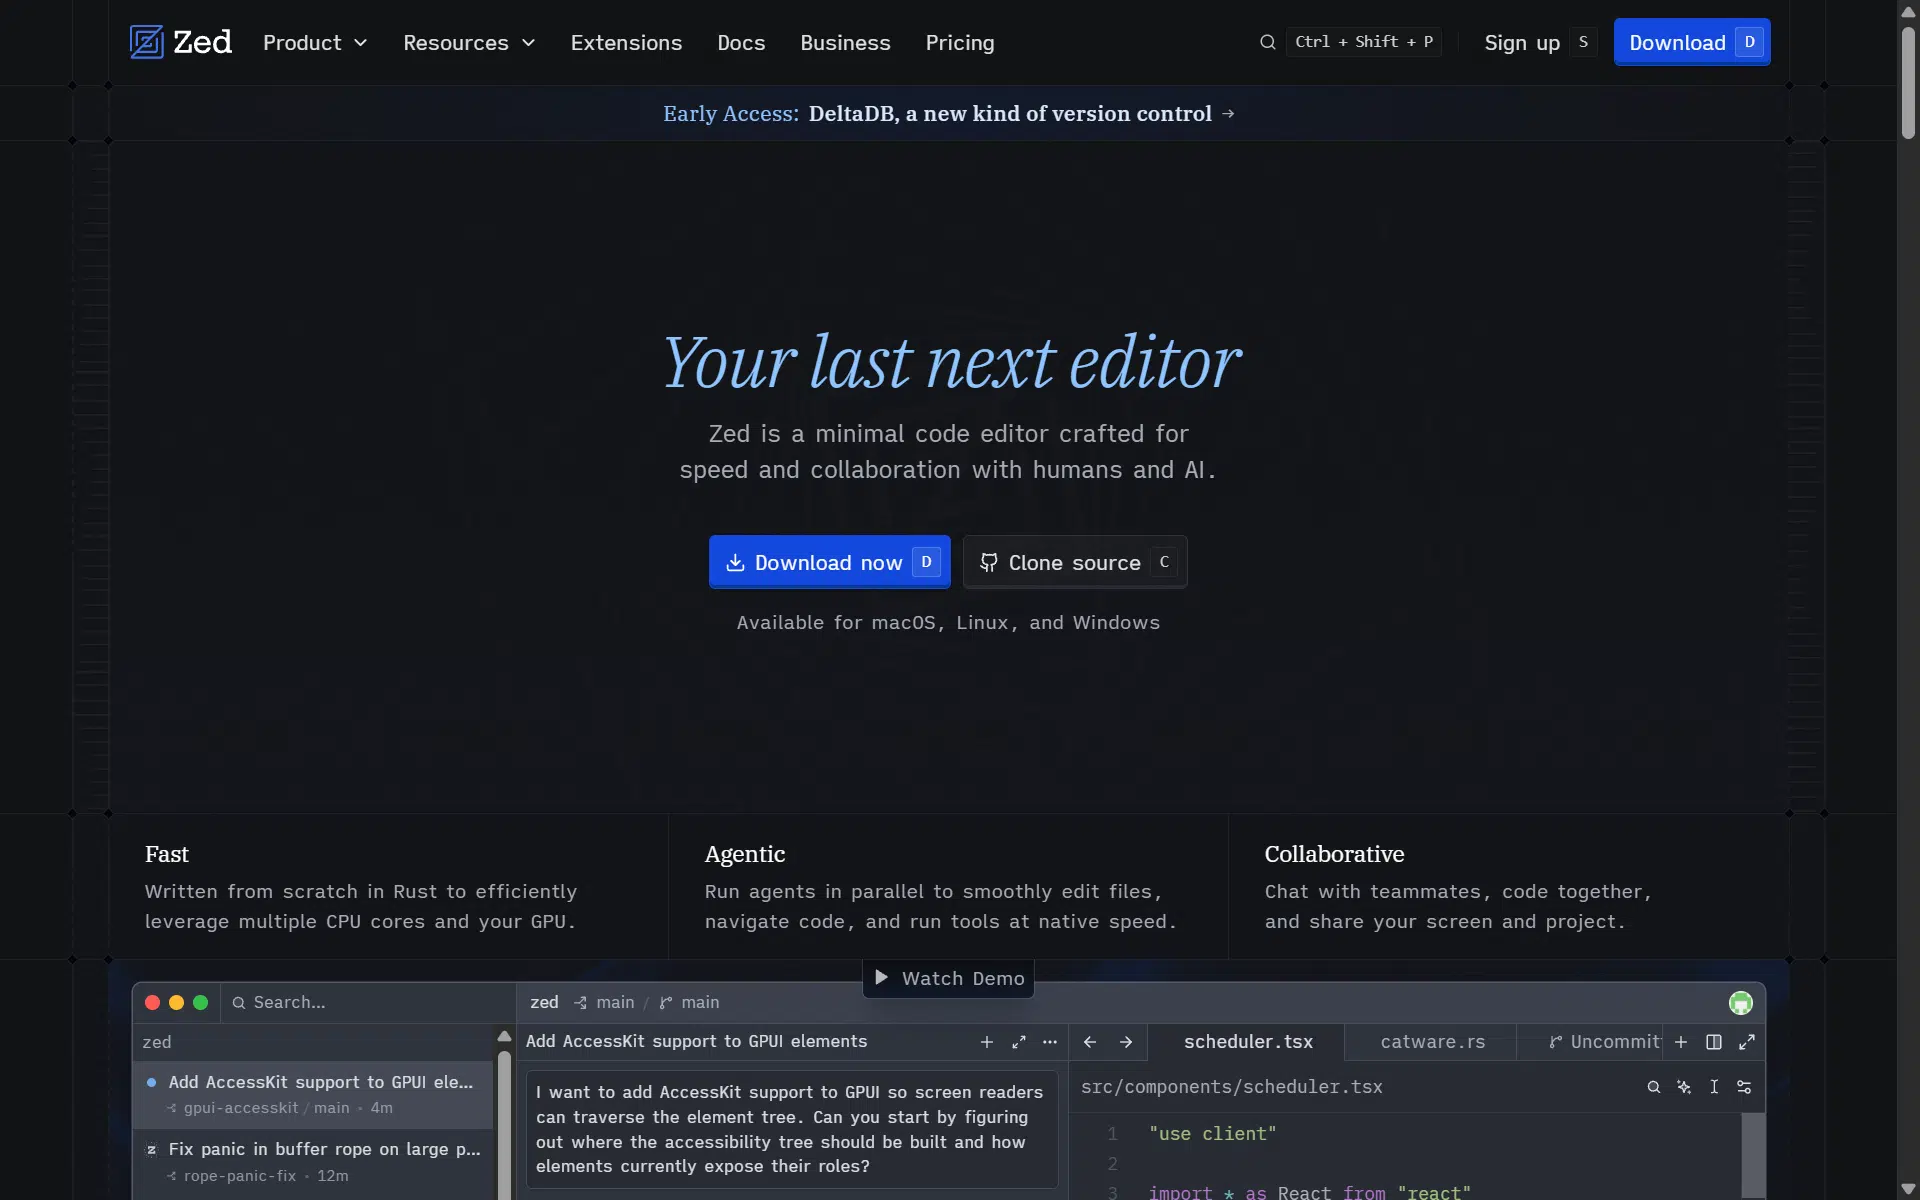The height and width of the screenshot is (1200, 1920).
Task: Open the Extensions nav item
Action: click(x=626, y=43)
